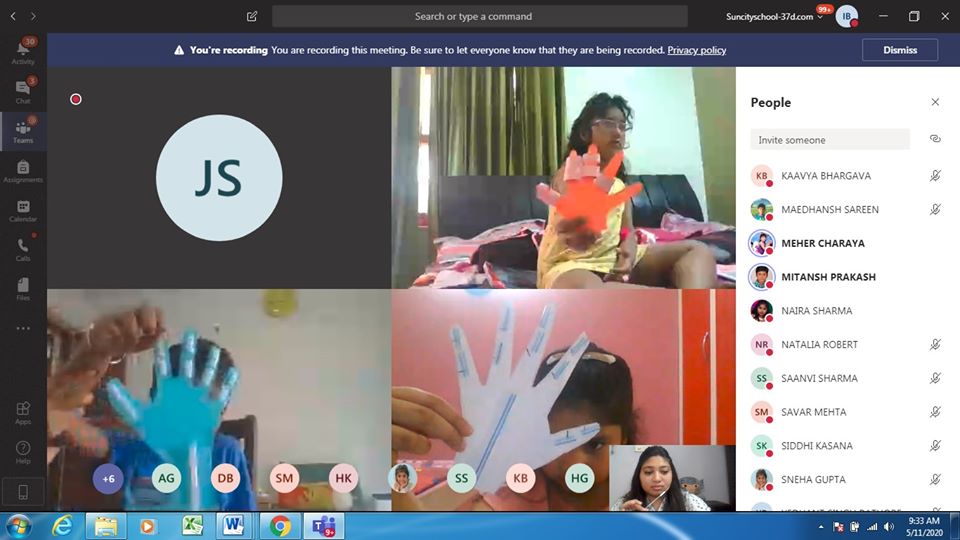Expand the more apps ellipsis menu
The image size is (960, 540).
(x=23, y=328)
